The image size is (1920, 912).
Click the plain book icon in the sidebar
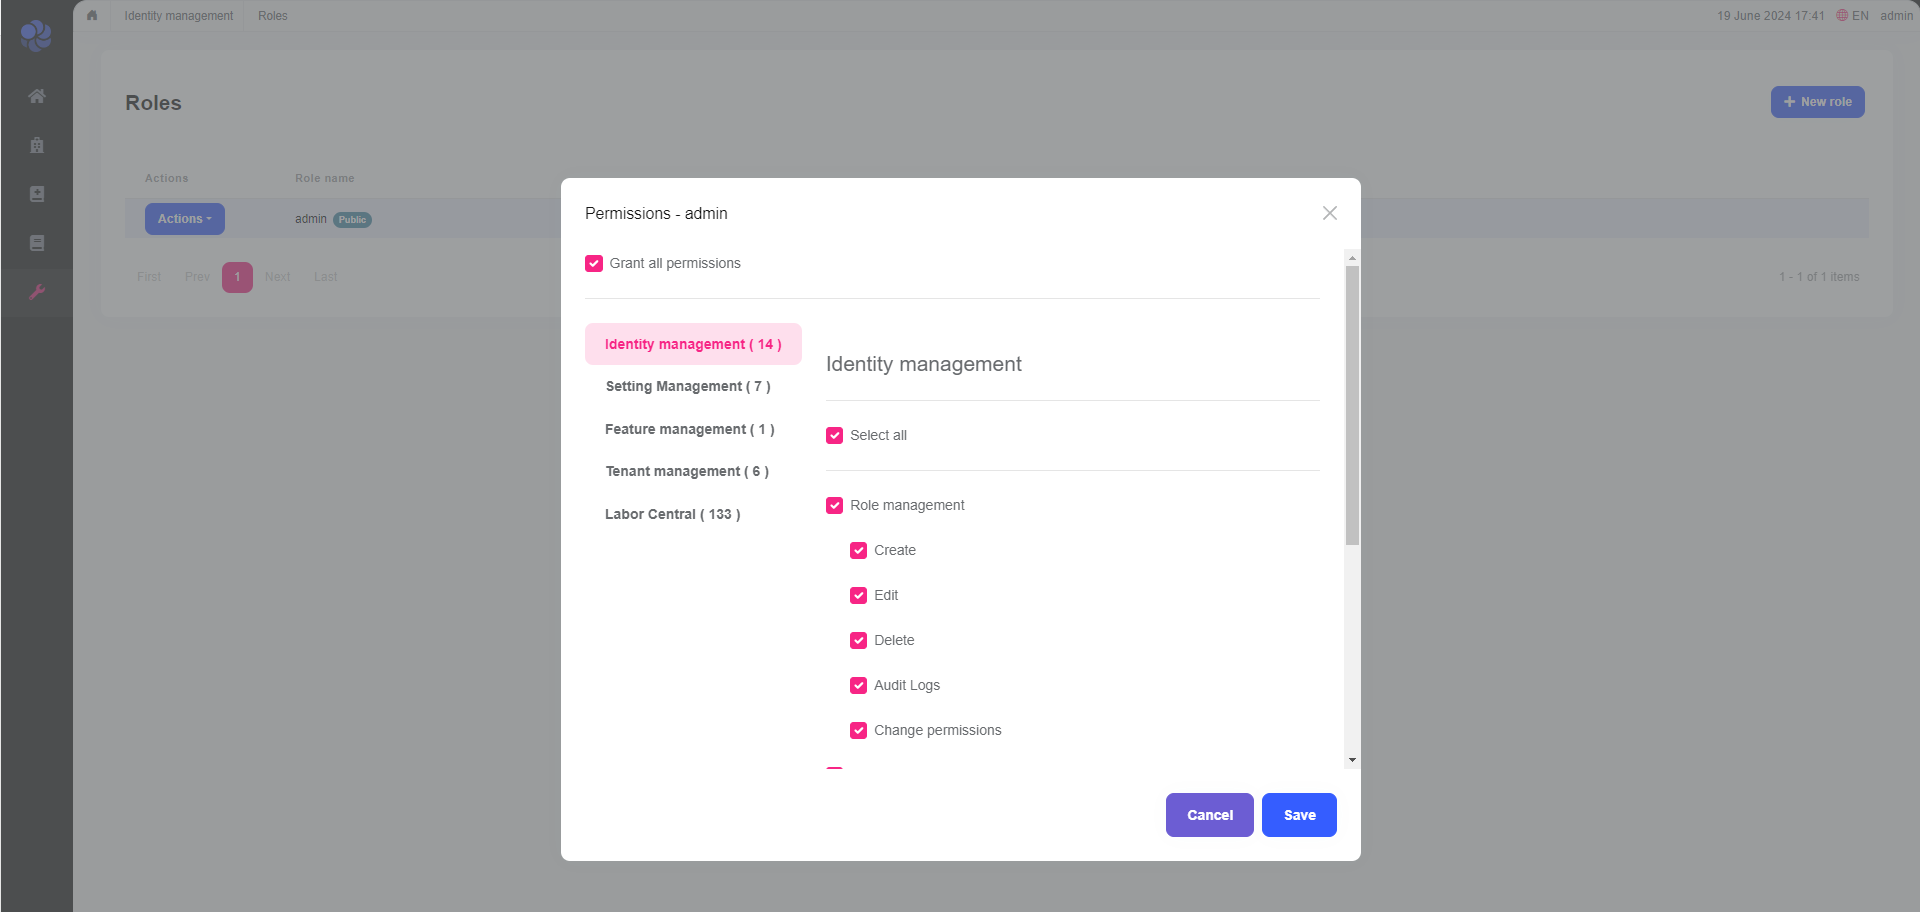point(37,243)
